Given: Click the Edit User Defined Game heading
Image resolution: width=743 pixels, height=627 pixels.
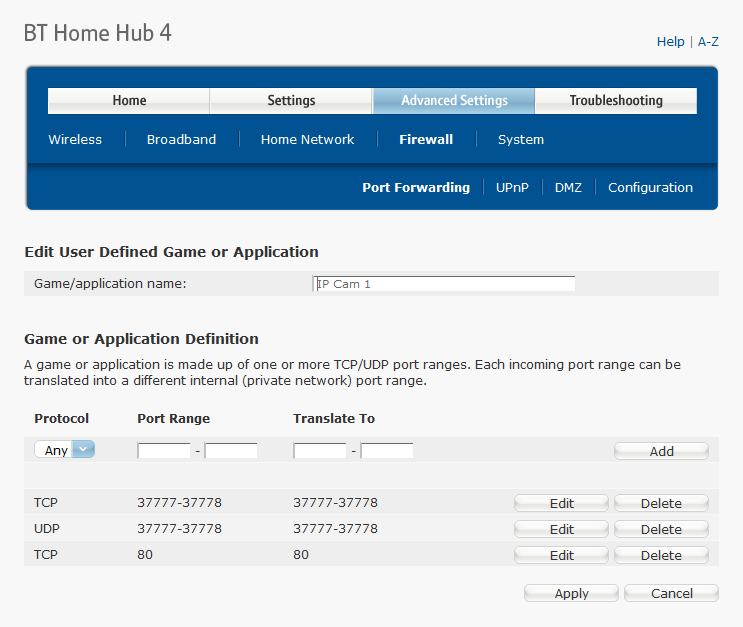Looking at the screenshot, I should 172,252.
